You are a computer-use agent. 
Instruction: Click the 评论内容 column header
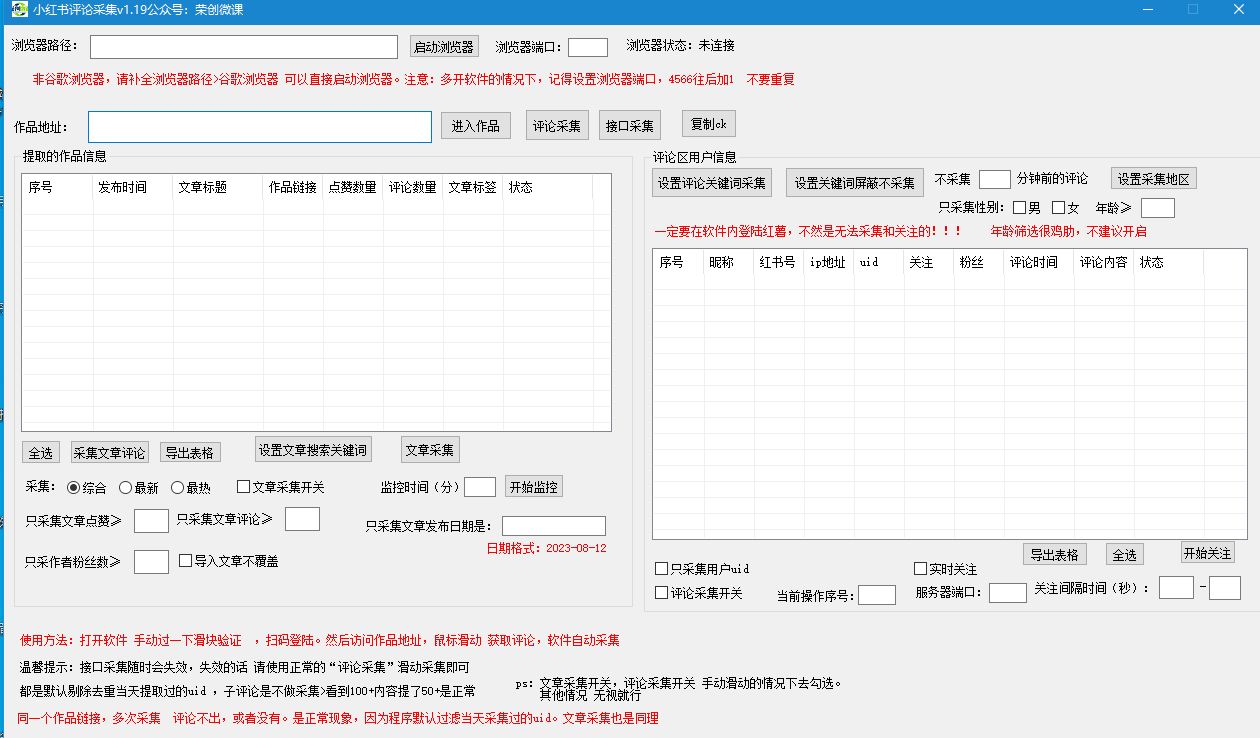(1104, 263)
